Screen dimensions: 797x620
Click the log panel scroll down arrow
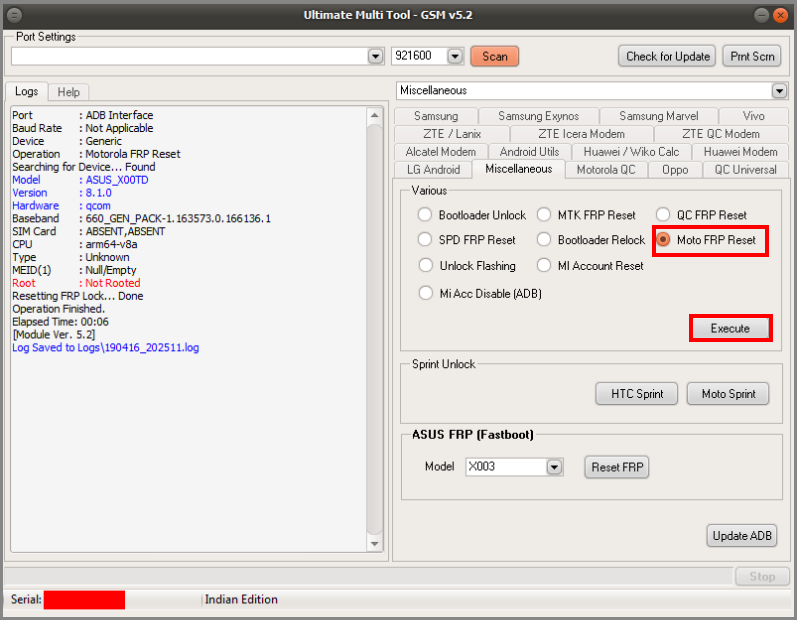(375, 544)
